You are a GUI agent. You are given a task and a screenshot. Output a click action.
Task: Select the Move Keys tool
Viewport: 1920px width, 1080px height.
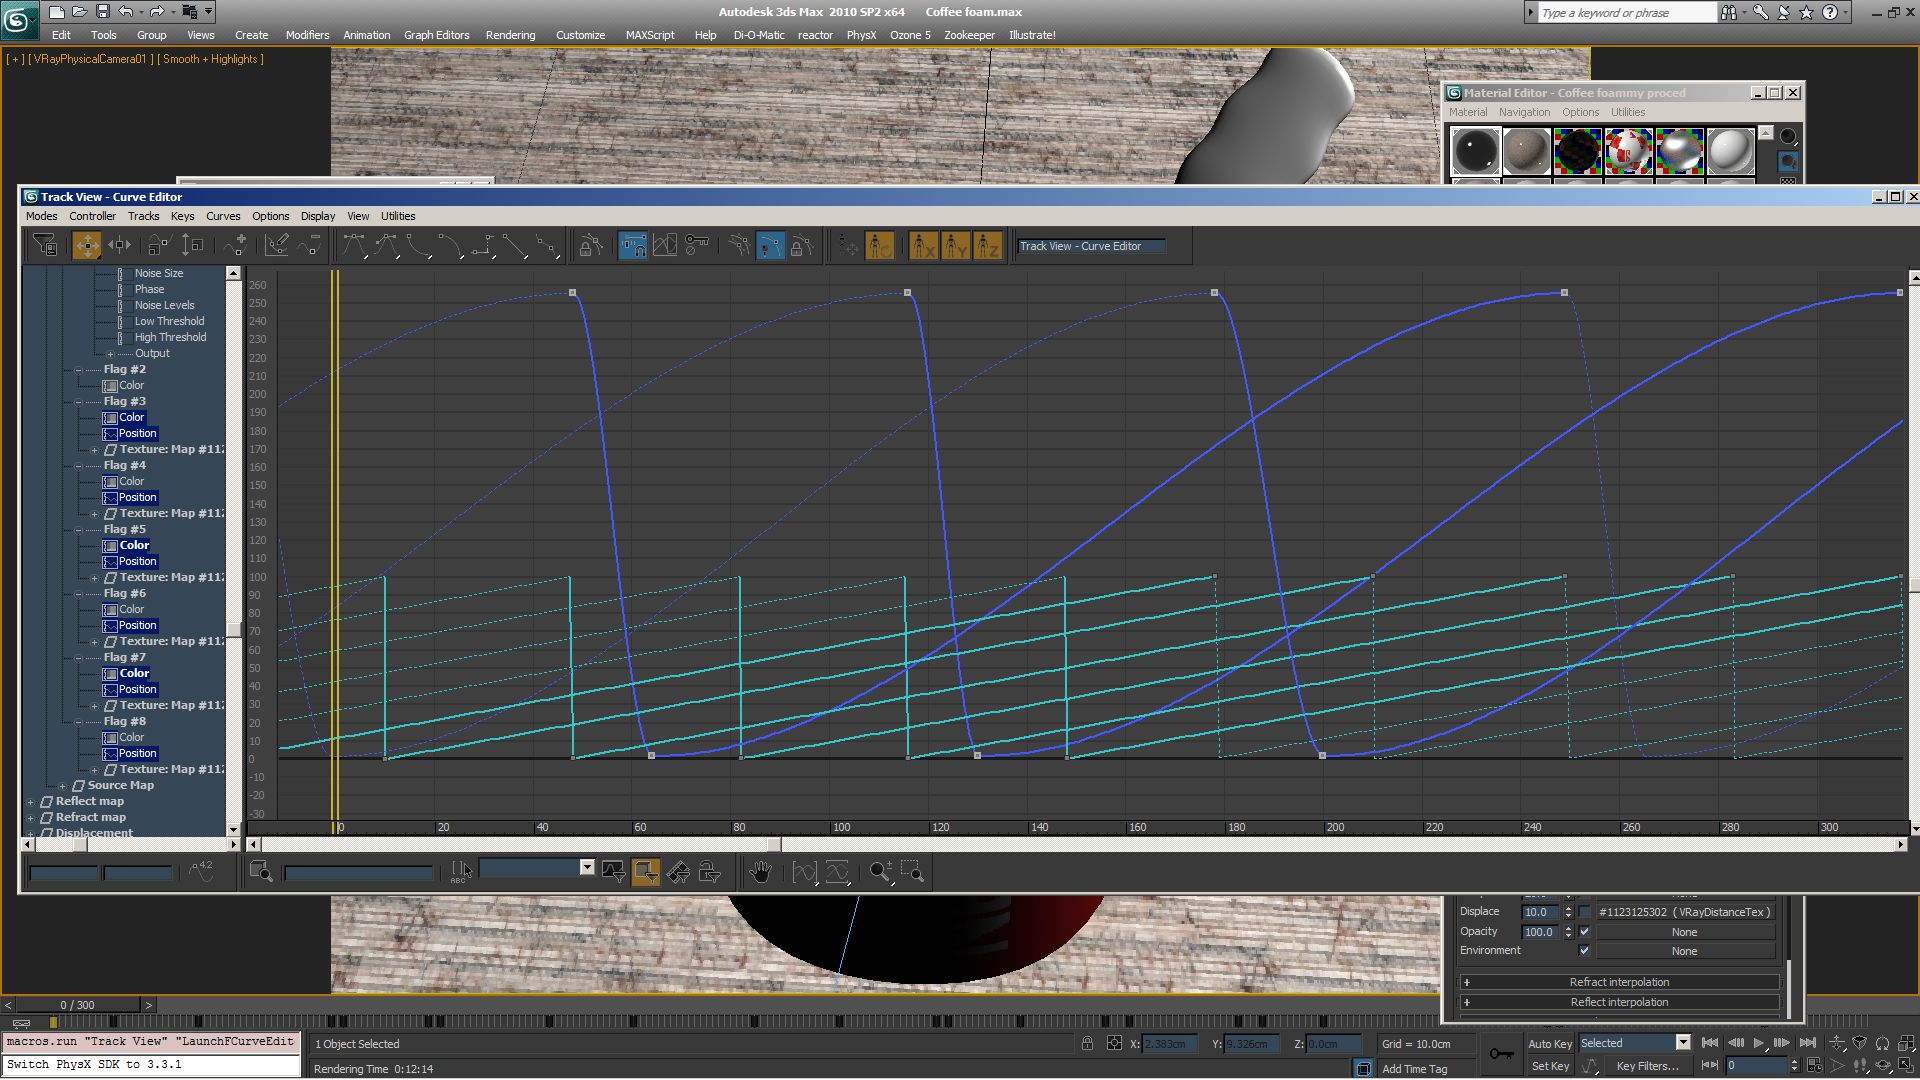pos(87,245)
